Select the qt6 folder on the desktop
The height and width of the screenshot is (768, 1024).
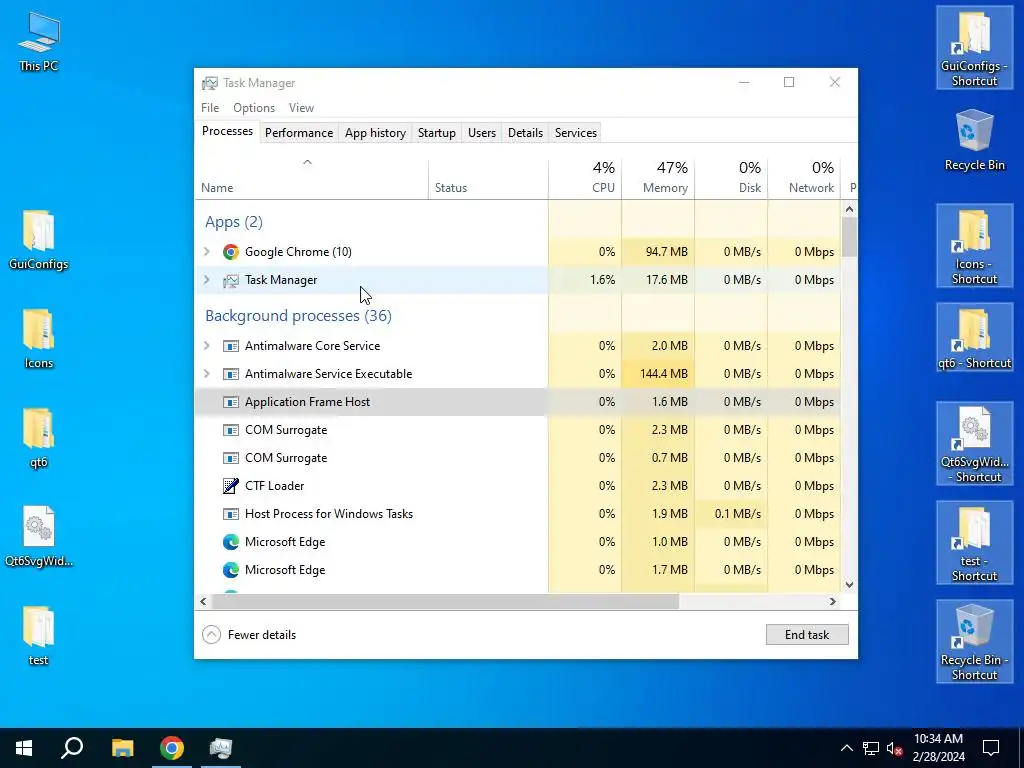(x=39, y=438)
